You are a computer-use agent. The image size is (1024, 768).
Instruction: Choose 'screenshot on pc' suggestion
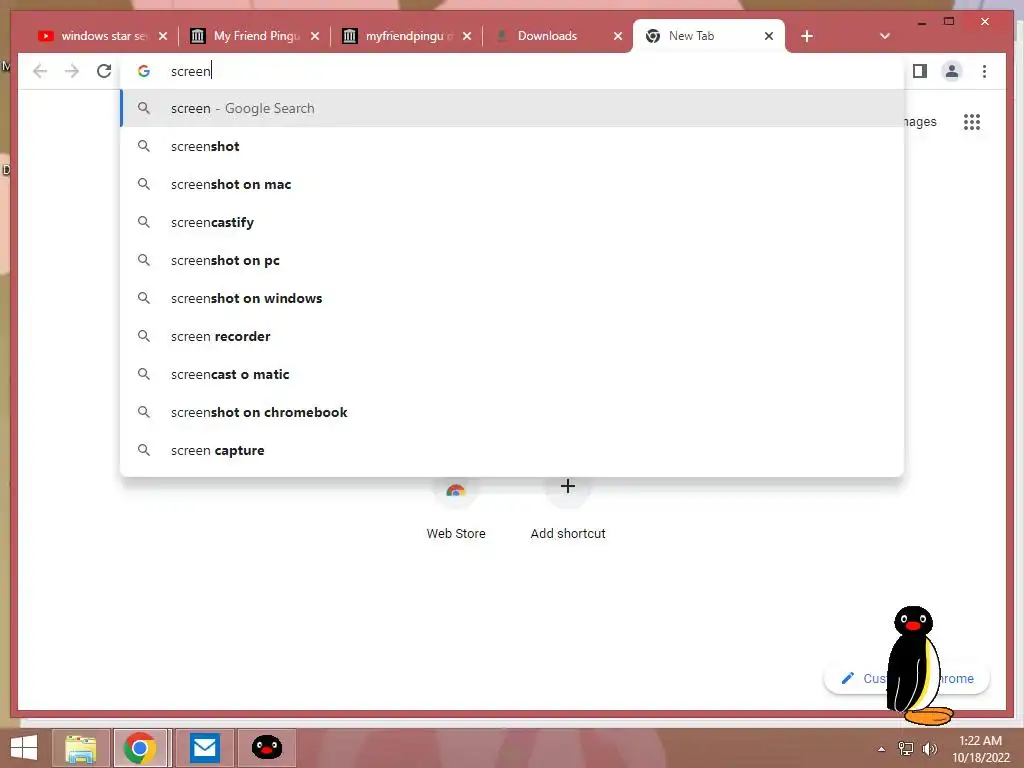pos(512,260)
